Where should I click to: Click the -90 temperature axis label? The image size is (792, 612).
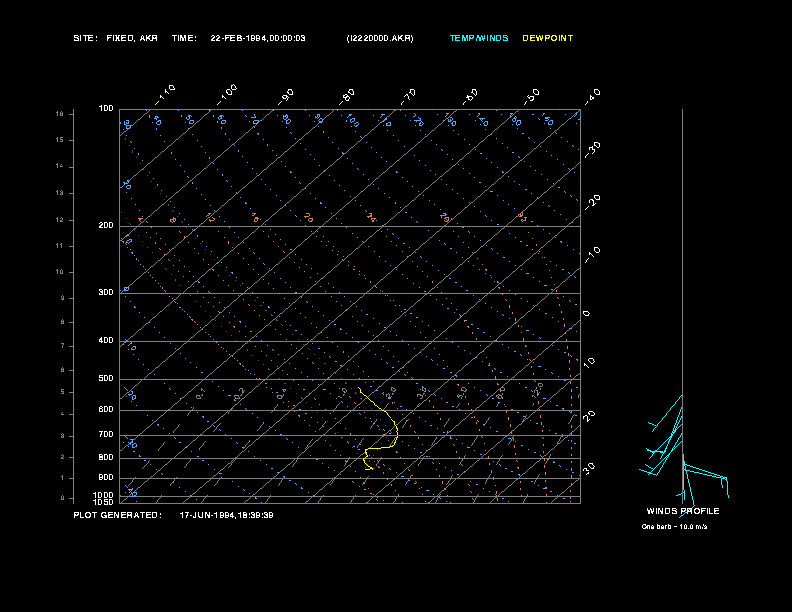[286, 97]
